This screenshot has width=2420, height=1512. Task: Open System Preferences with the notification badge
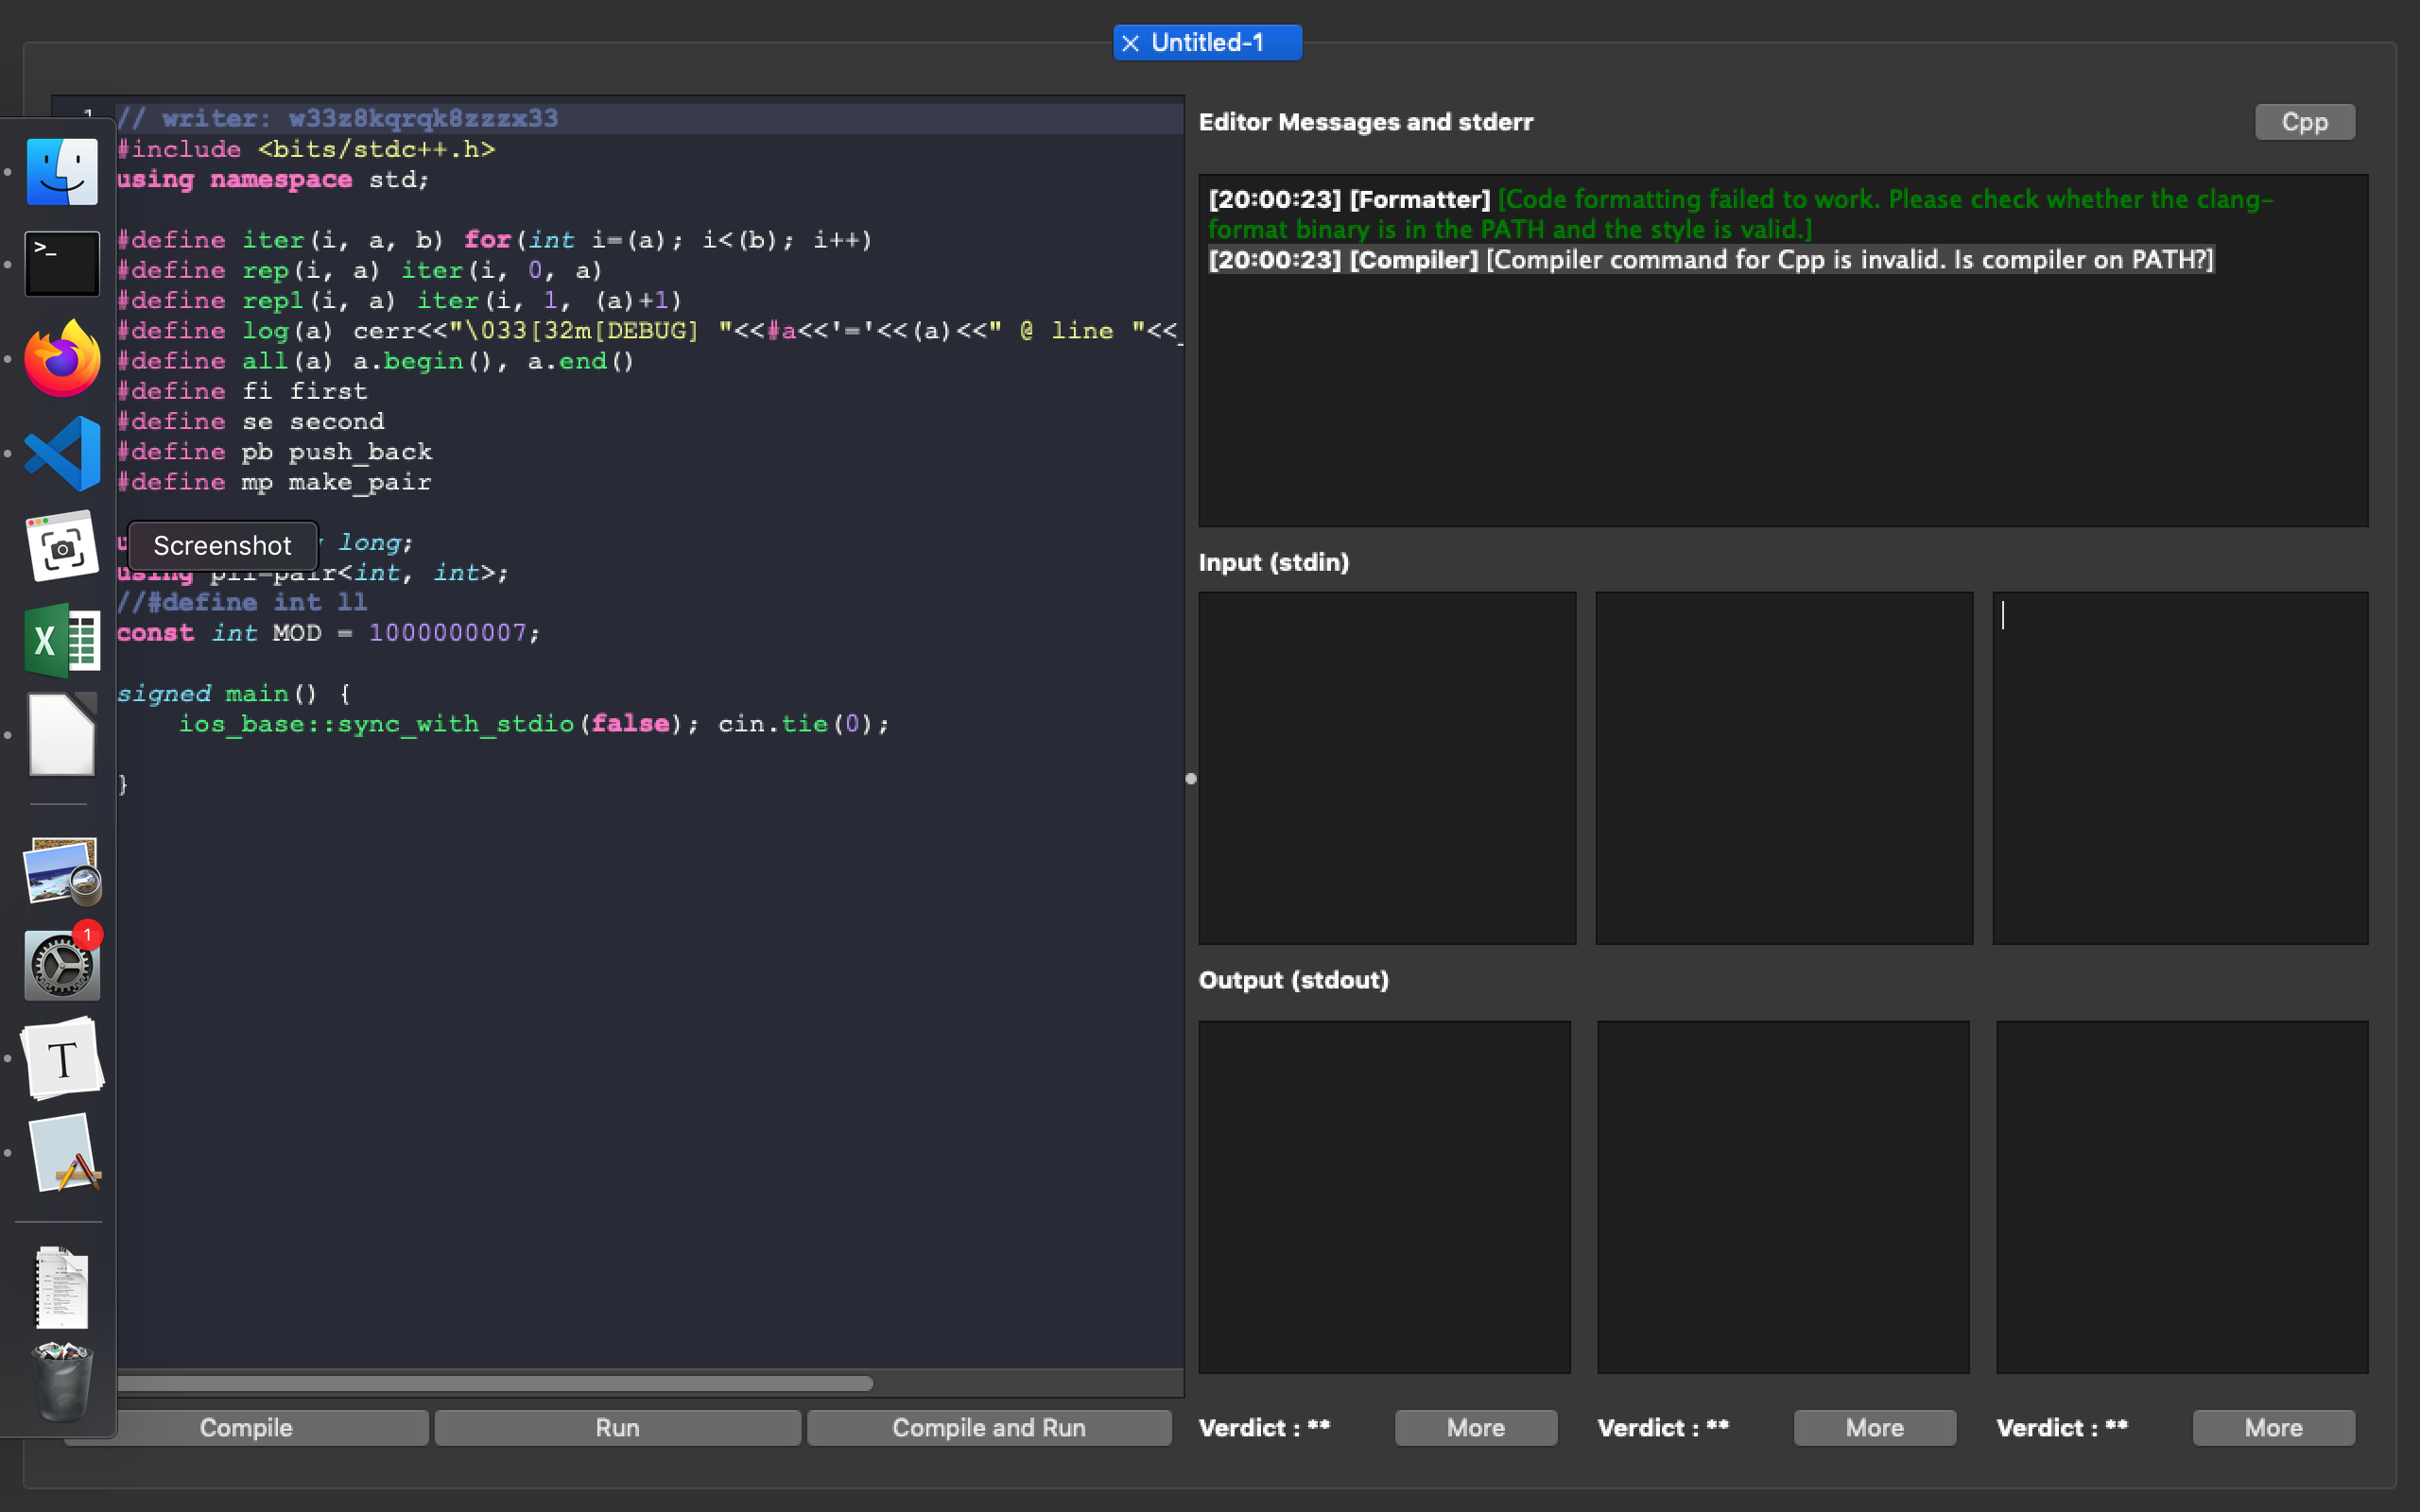tap(62, 965)
